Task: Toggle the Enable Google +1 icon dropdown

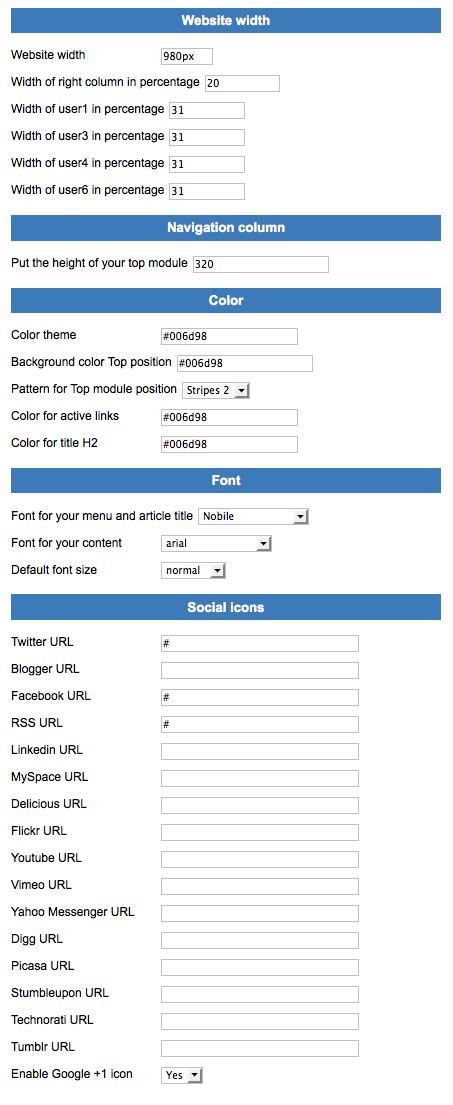Action: tap(182, 1075)
